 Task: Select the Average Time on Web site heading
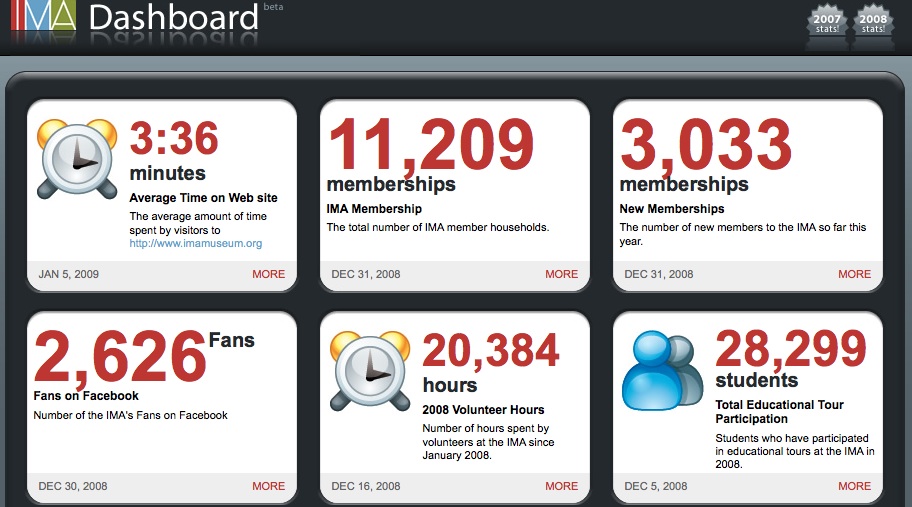click(203, 198)
